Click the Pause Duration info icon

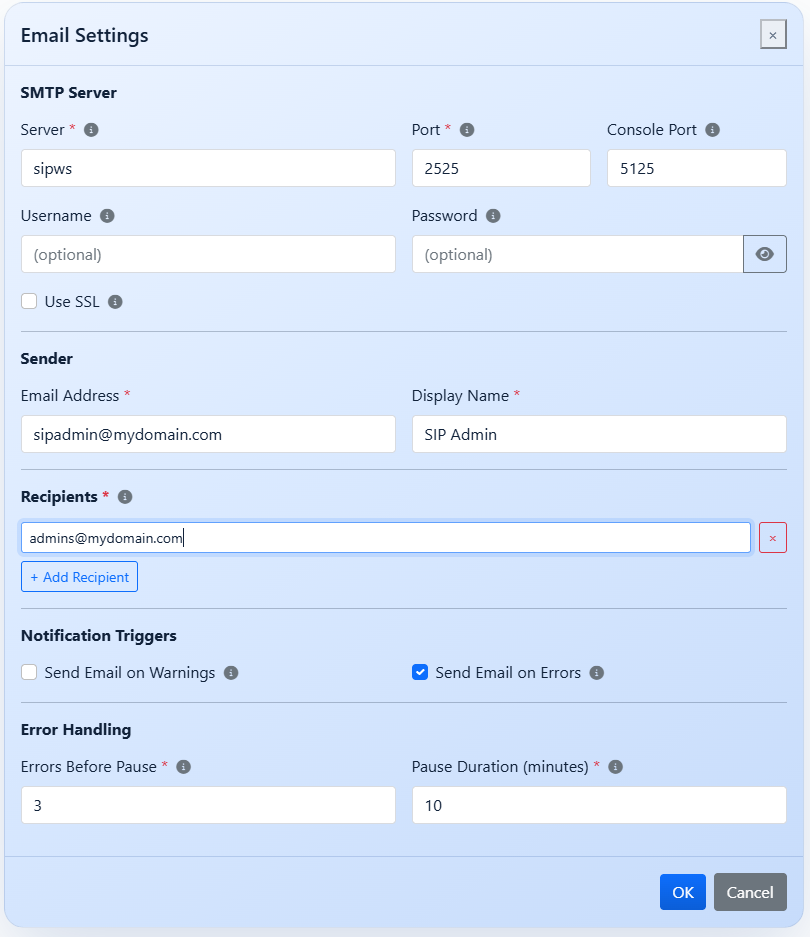coord(616,767)
